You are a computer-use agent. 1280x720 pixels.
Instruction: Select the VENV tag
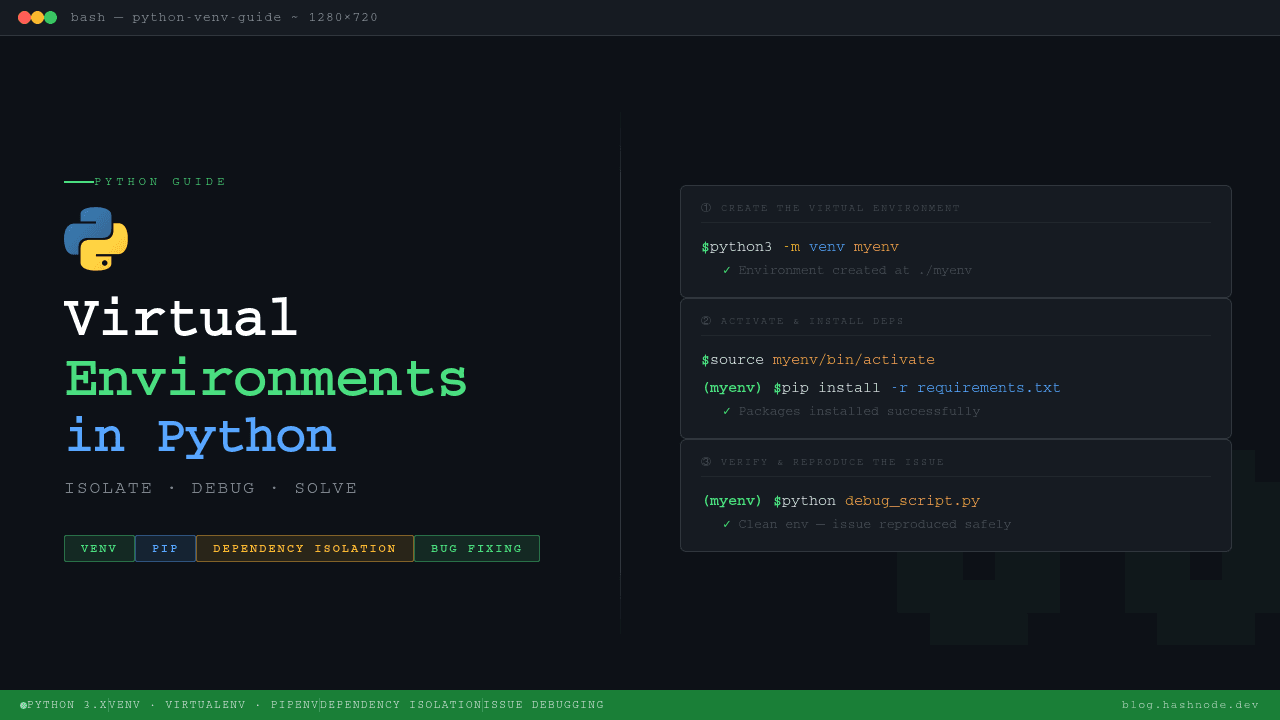(x=99, y=548)
